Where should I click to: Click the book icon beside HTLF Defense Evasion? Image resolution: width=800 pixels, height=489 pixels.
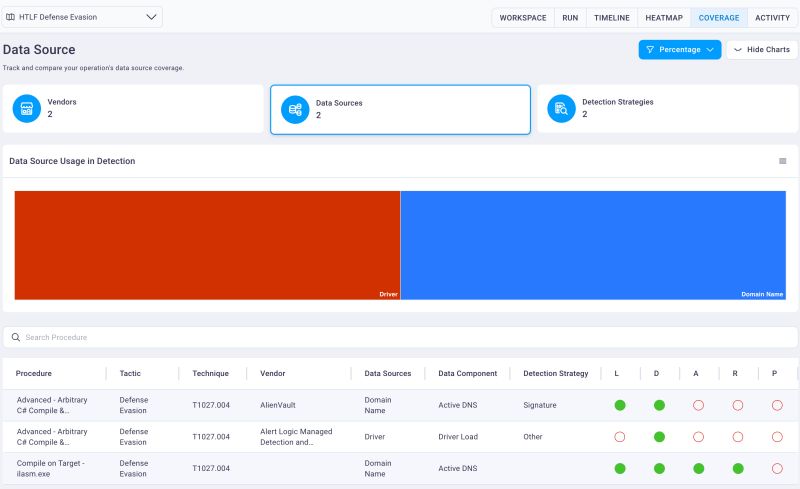click(x=10, y=17)
